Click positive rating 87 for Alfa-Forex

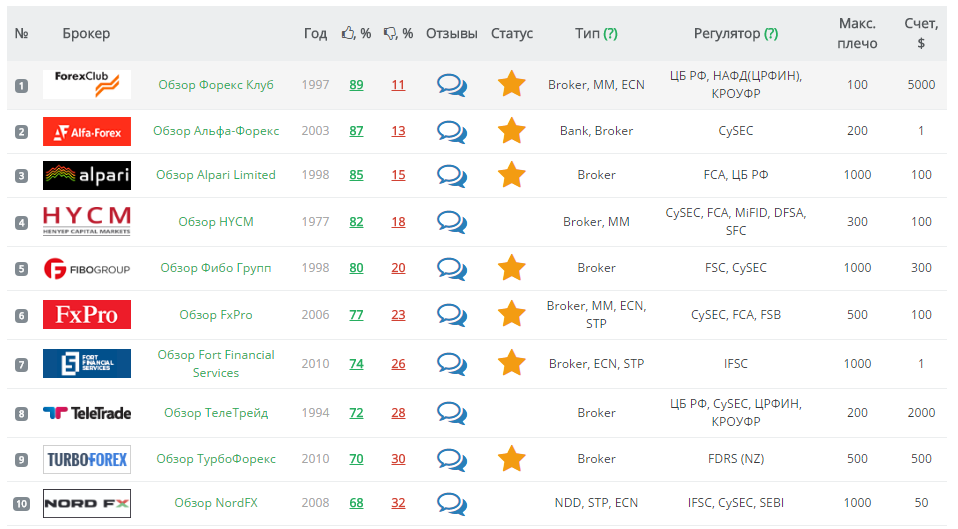[356, 131]
